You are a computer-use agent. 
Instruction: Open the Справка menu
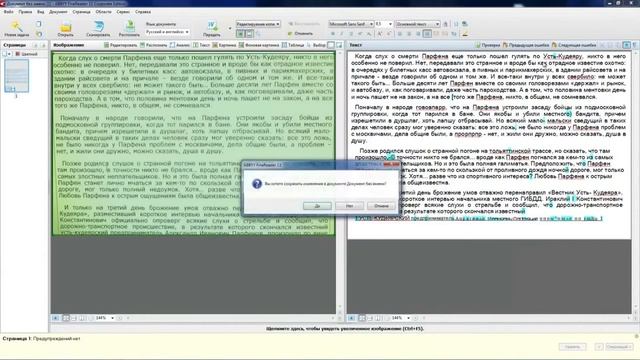tap(143, 12)
